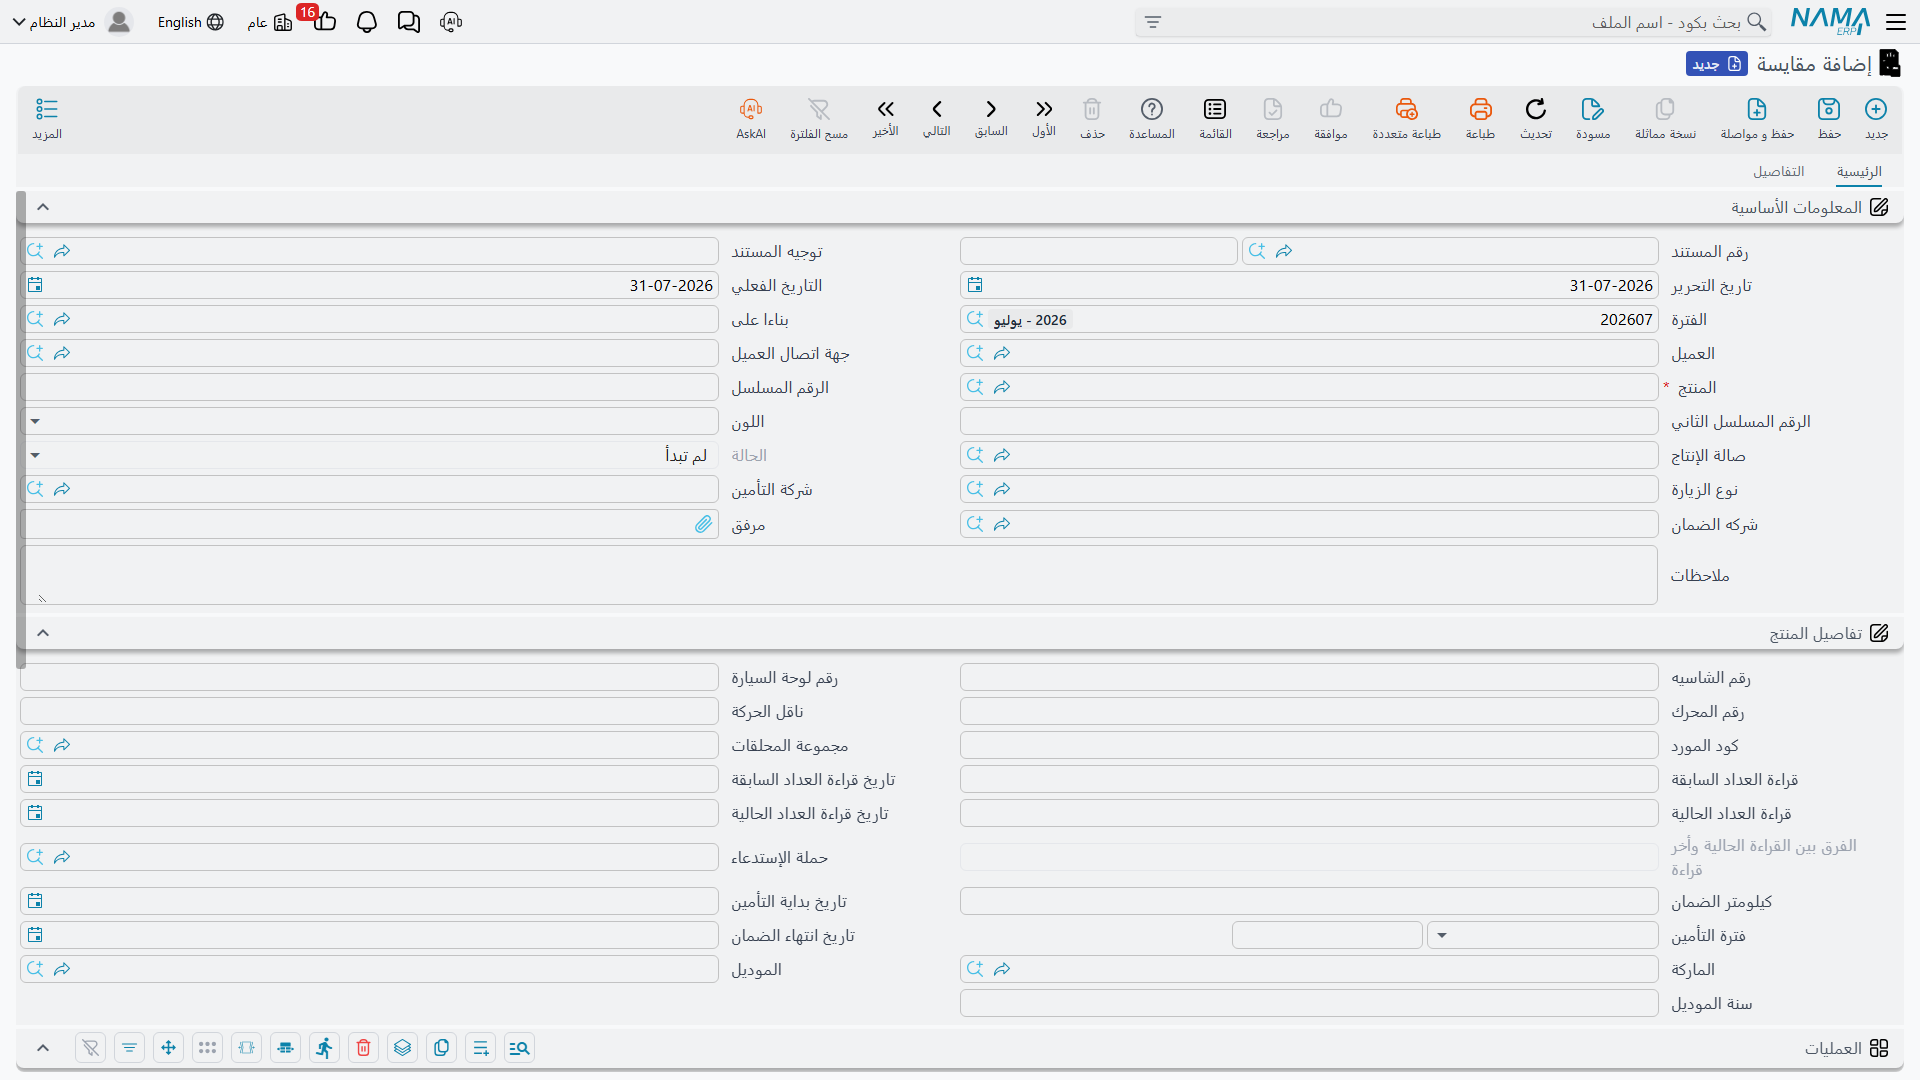Viewport: 1920px width, 1080px height.
Task: Open مدير النظام user menu
Action: pos(72,22)
